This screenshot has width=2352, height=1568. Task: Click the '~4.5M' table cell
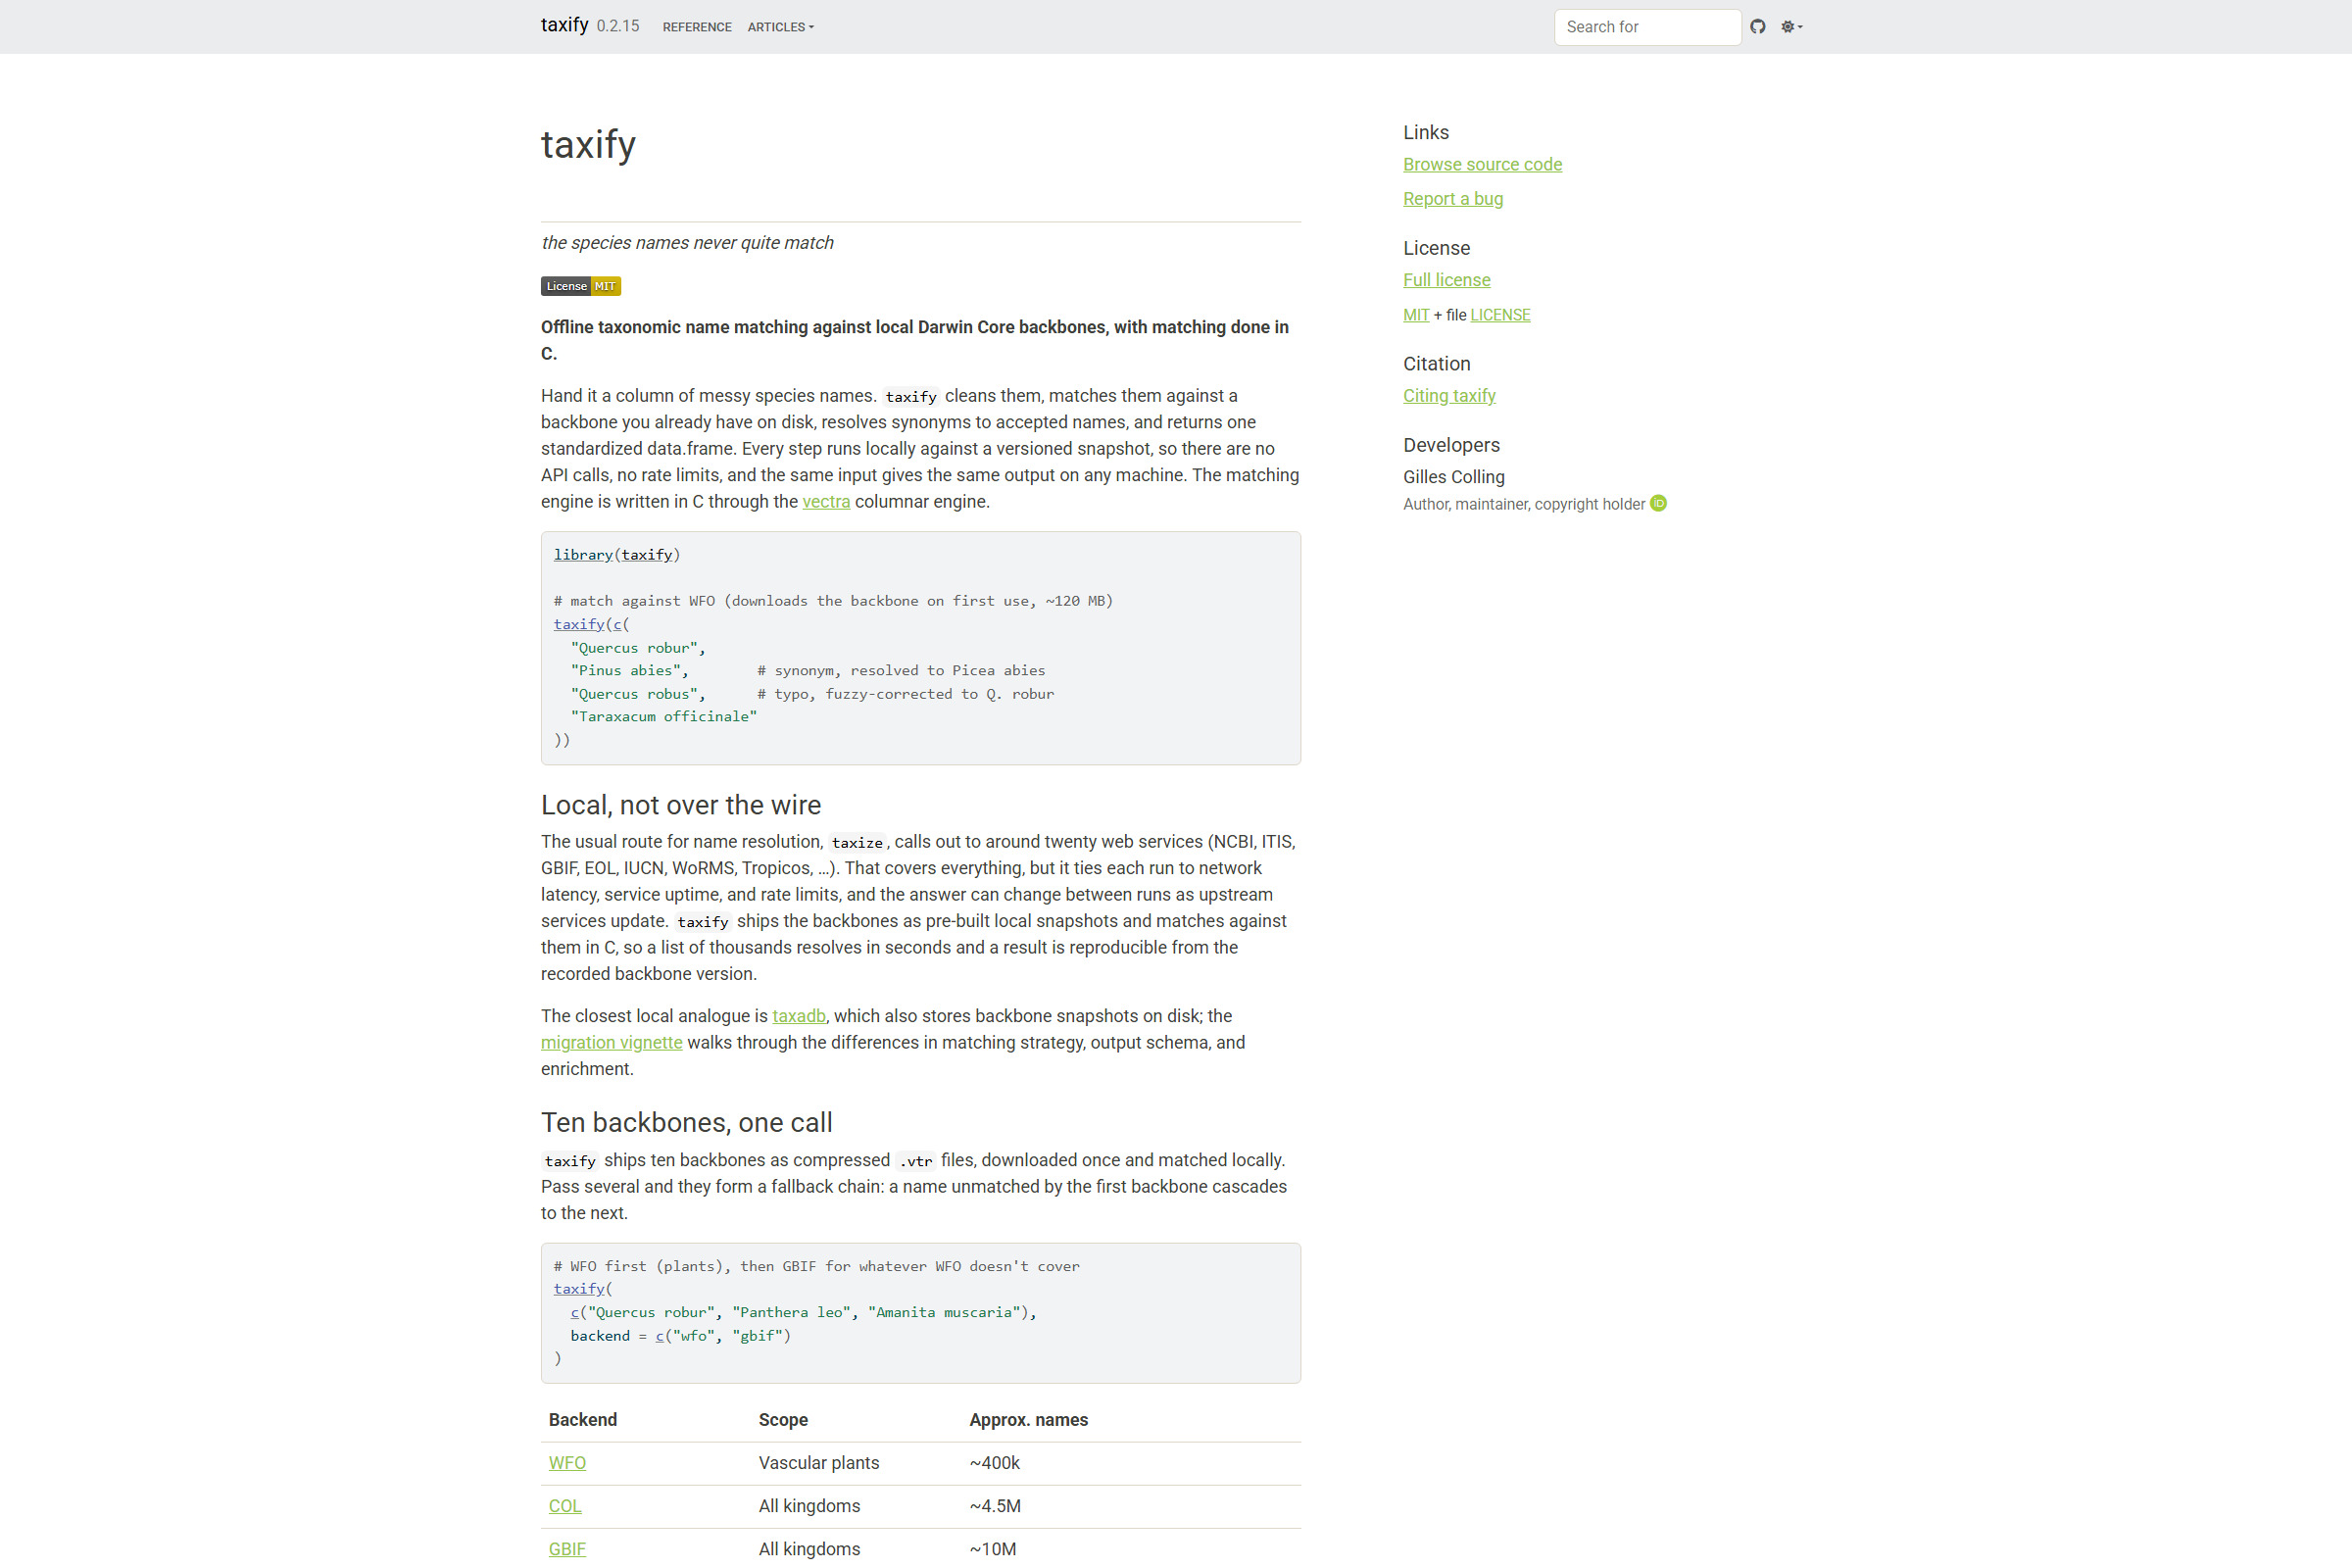[x=995, y=1506]
